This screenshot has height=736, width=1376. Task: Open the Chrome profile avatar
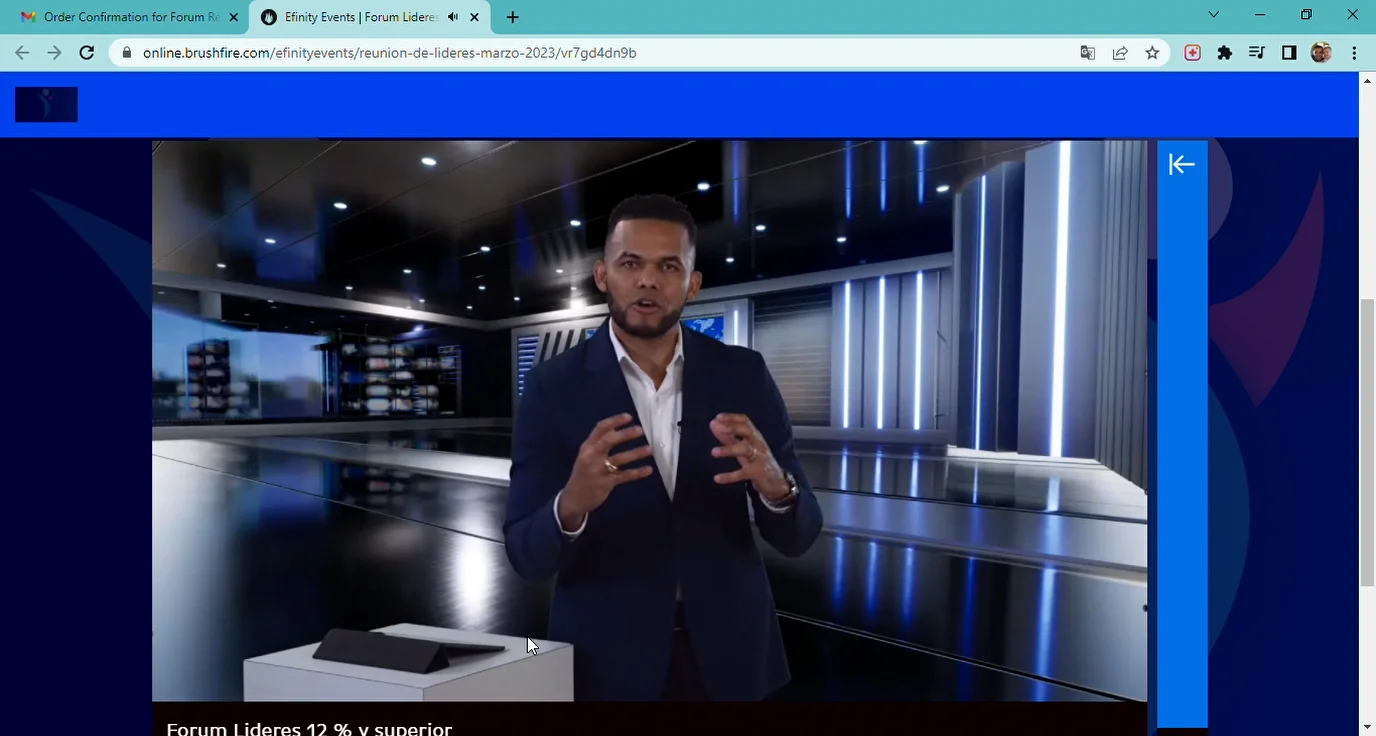1321,53
